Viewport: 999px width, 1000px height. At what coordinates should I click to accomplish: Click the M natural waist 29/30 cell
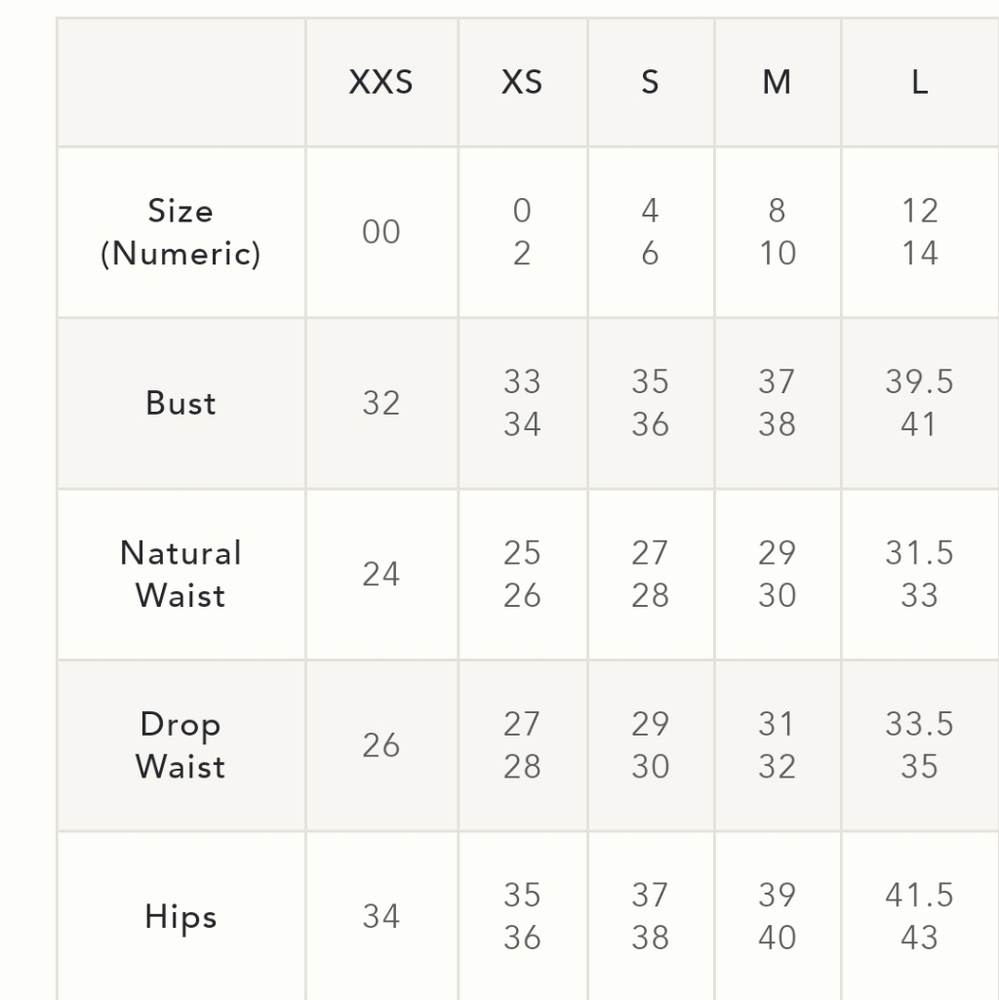(x=777, y=574)
